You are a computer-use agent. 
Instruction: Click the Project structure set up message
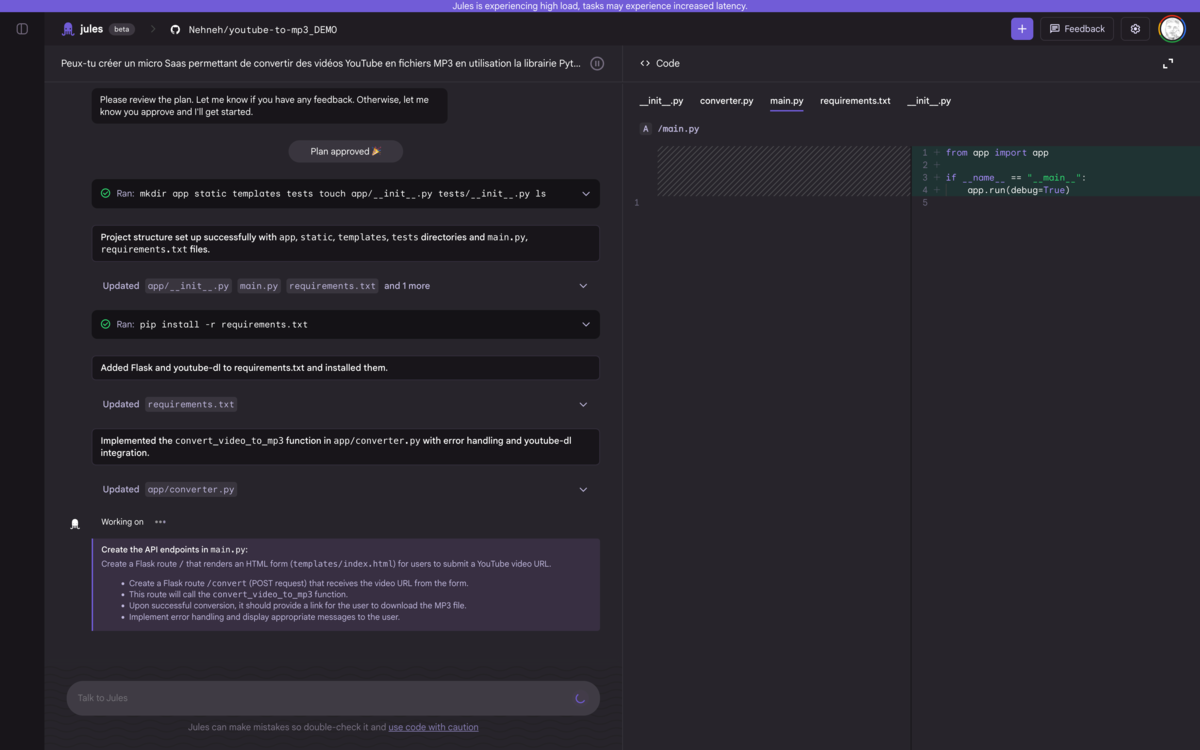pyautogui.click(x=346, y=243)
